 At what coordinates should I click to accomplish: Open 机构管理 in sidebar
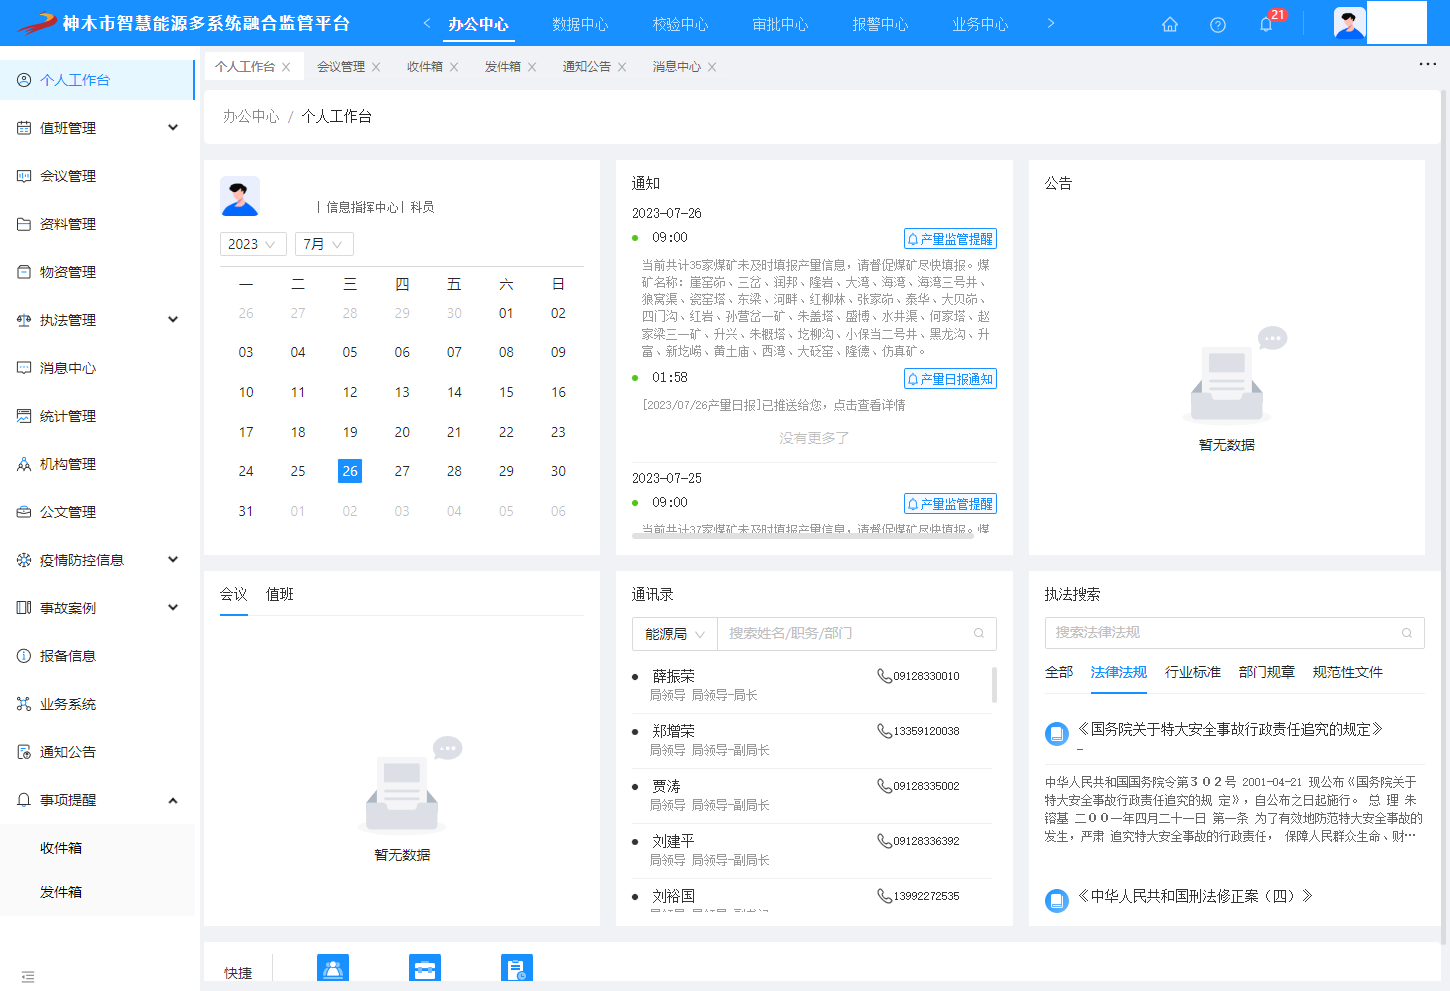click(x=97, y=464)
